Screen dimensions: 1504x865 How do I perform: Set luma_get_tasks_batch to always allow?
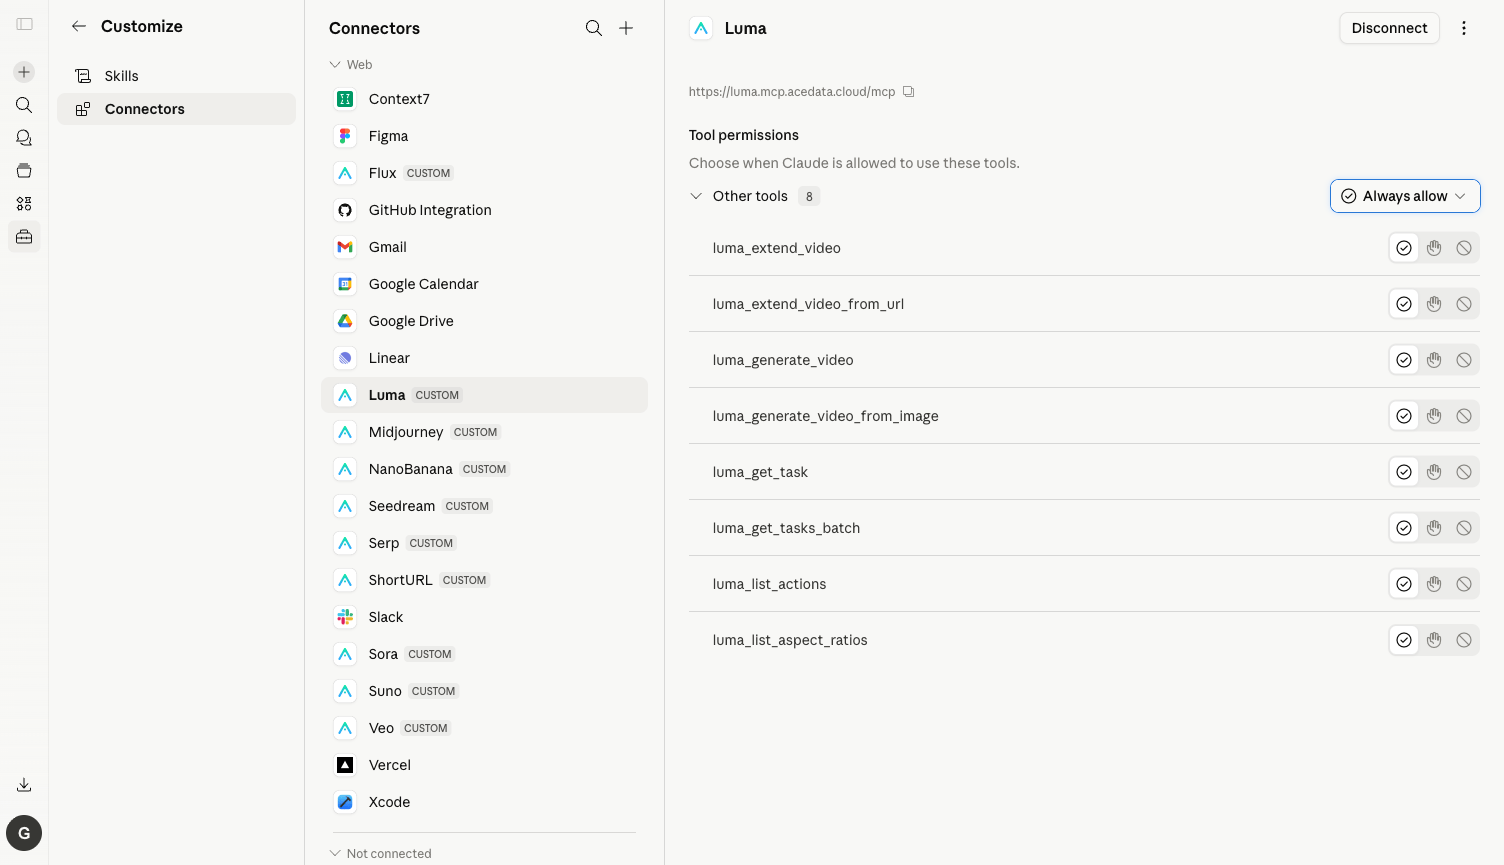[x=1404, y=528]
